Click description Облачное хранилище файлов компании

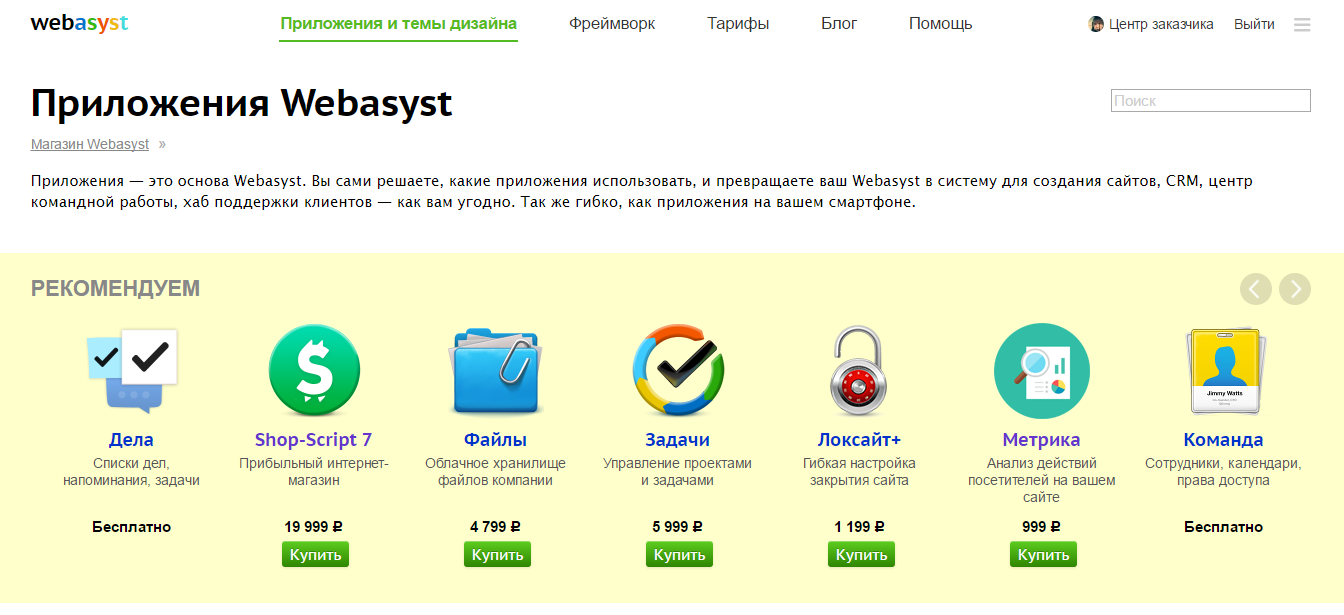coord(495,472)
